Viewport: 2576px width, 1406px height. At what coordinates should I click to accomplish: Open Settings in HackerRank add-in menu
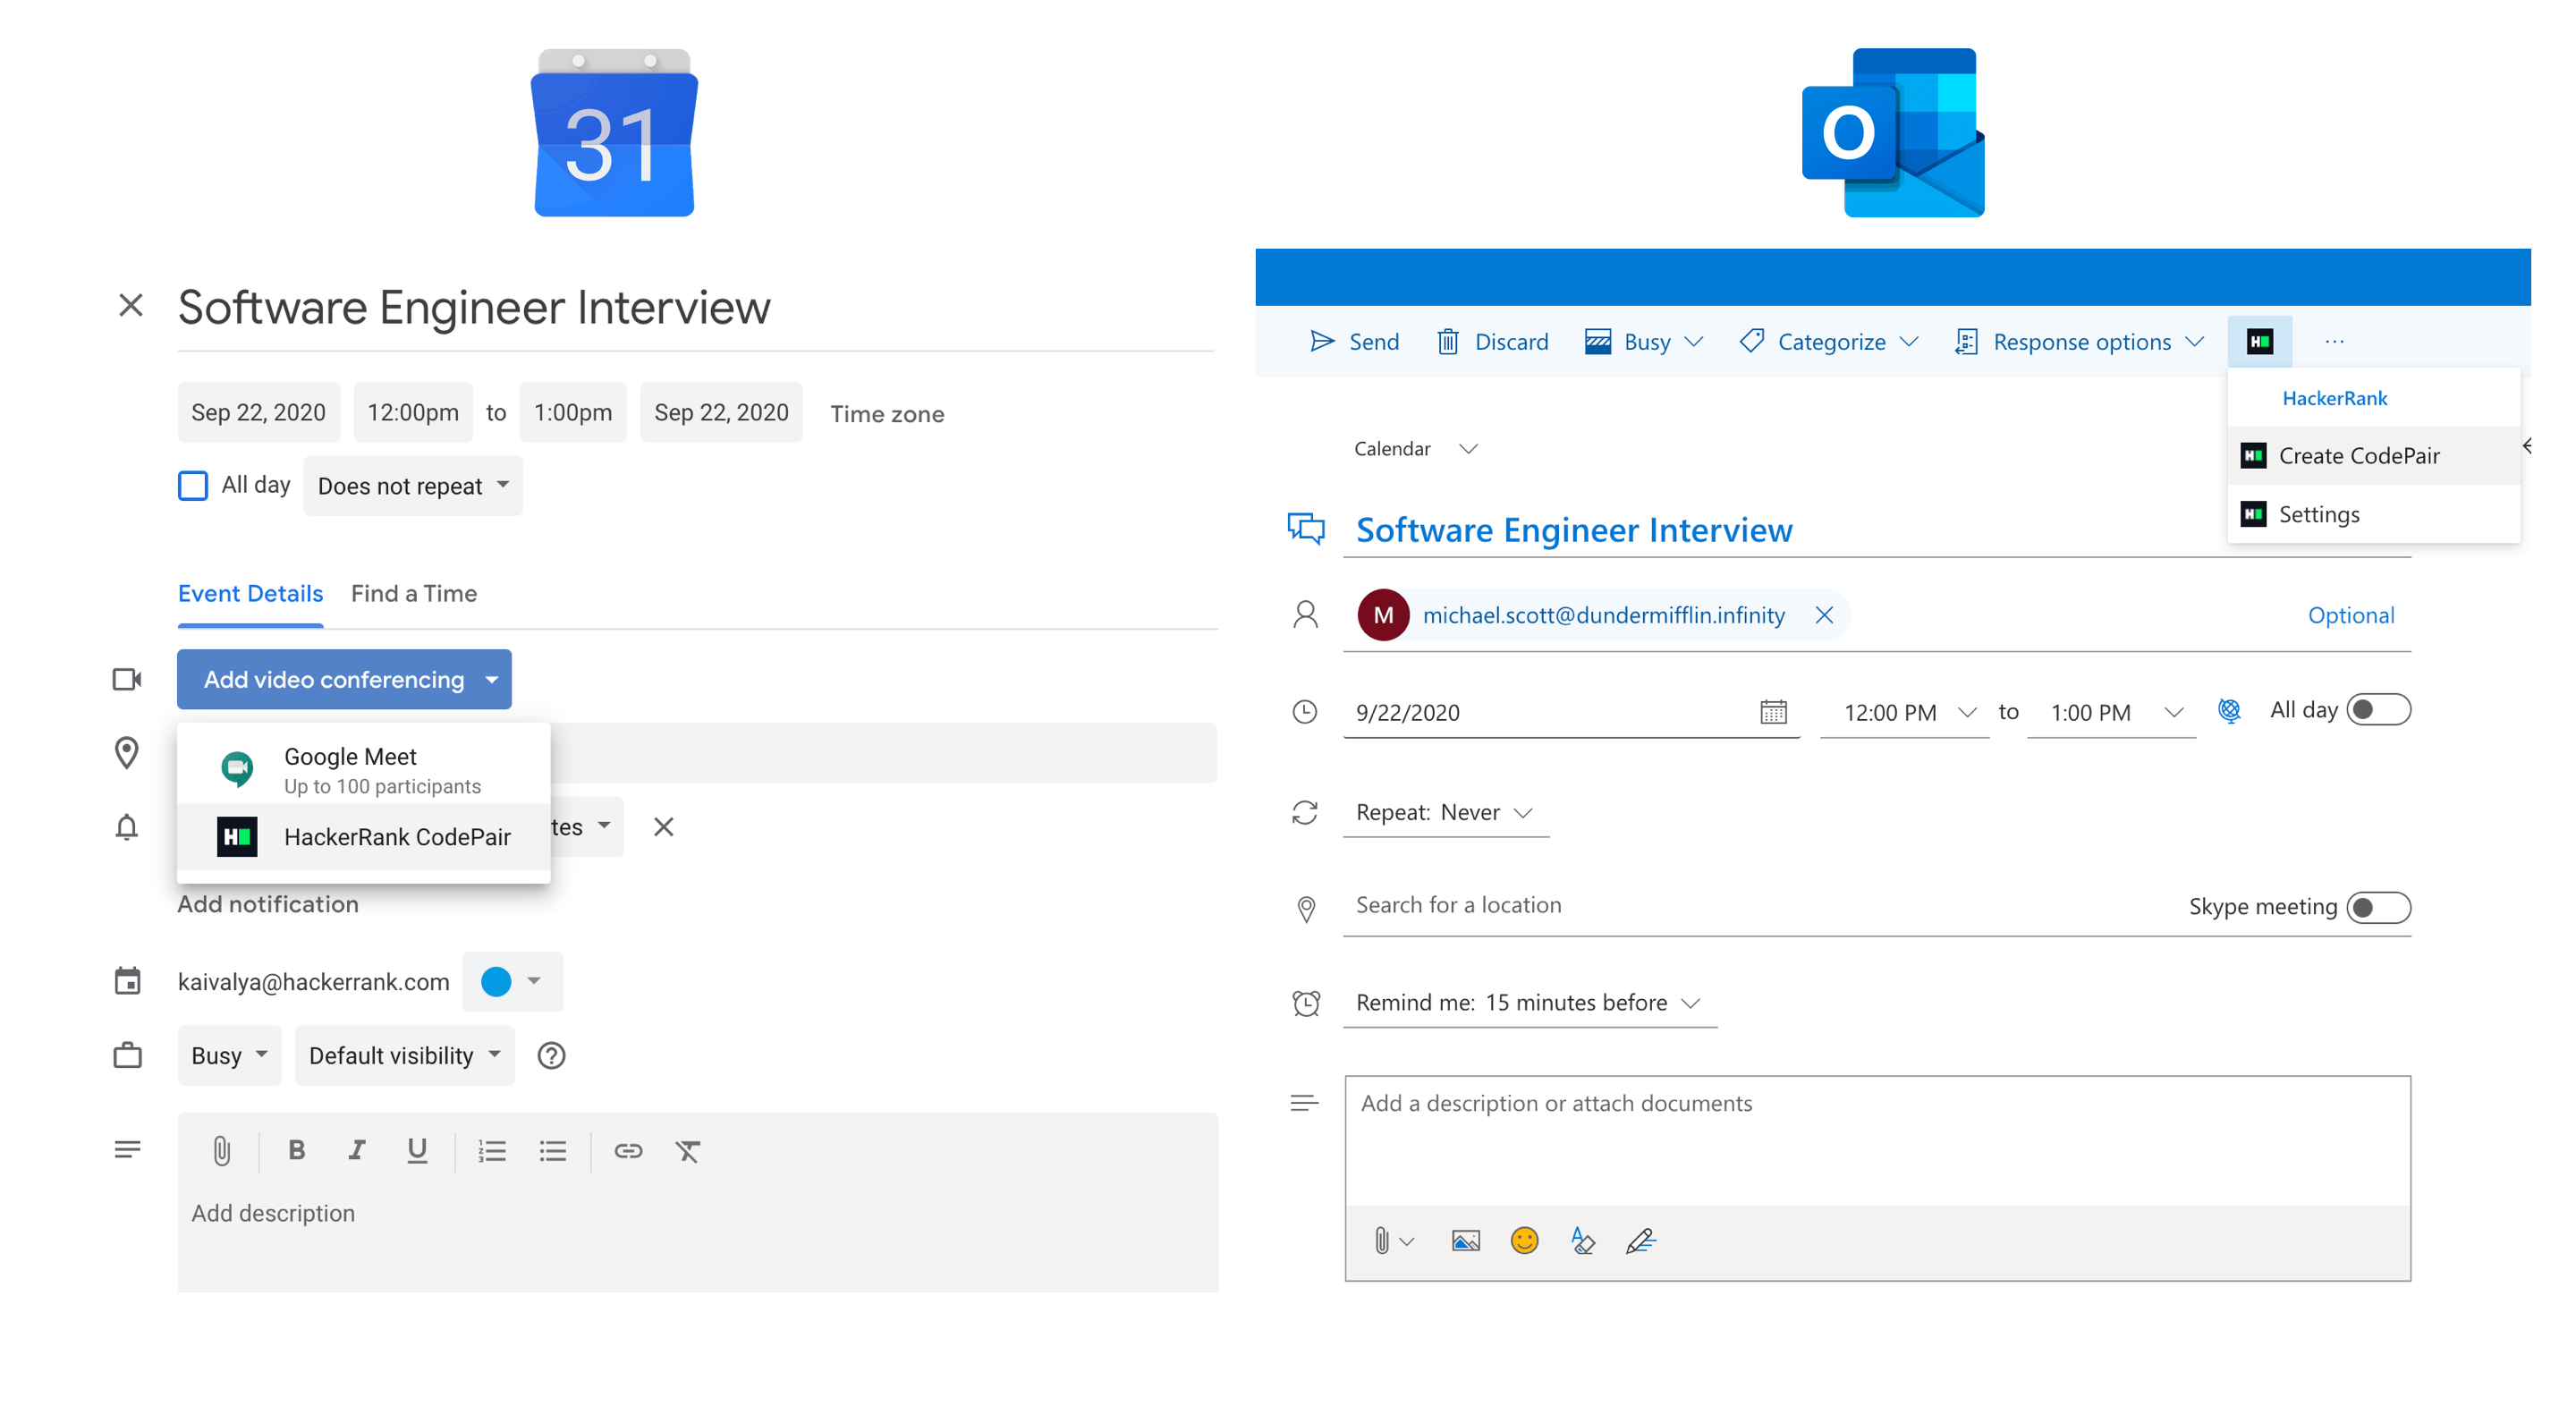(x=2373, y=514)
